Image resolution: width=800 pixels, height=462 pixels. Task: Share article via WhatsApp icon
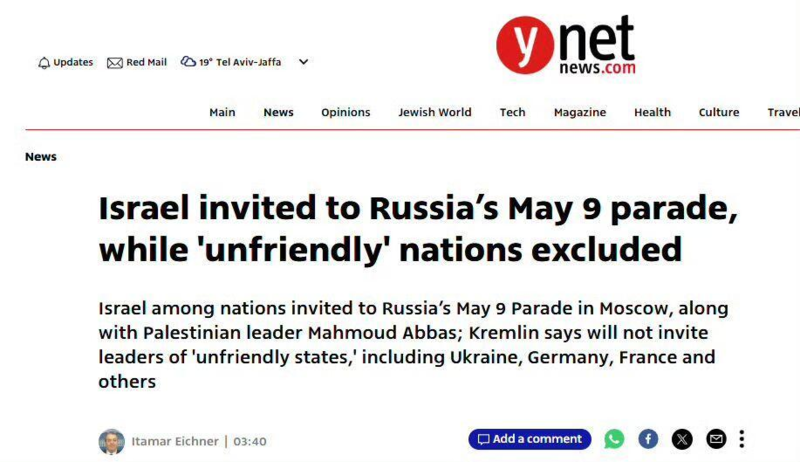[x=614, y=439]
